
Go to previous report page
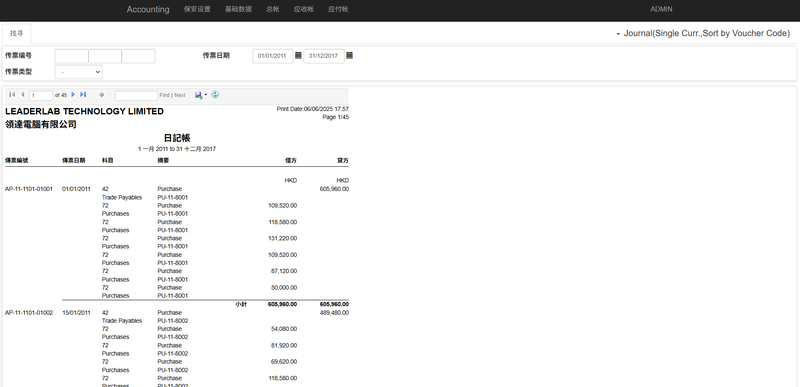click(22, 94)
